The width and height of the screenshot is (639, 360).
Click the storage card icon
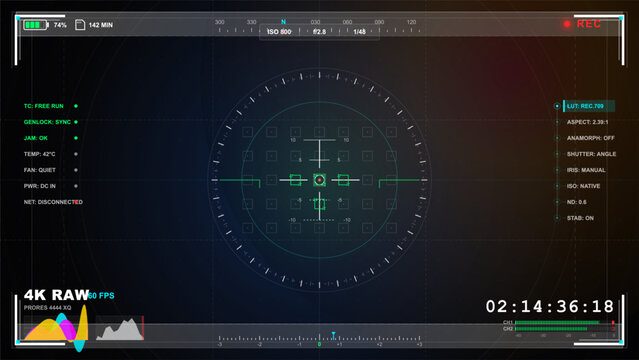(80, 25)
